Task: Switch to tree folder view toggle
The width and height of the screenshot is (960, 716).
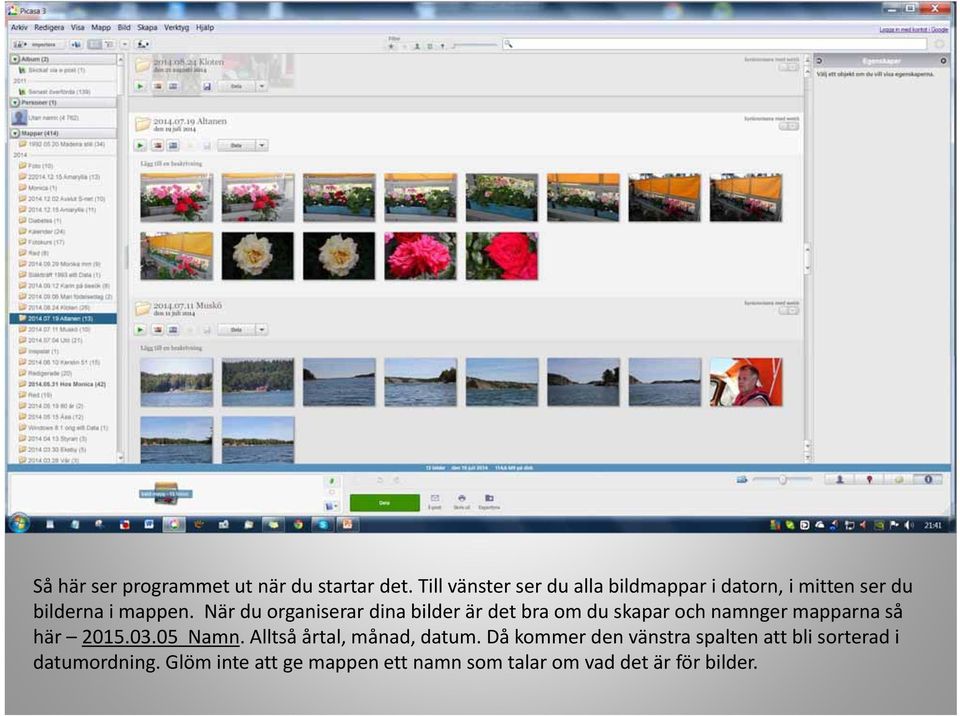Action: (109, 44)
